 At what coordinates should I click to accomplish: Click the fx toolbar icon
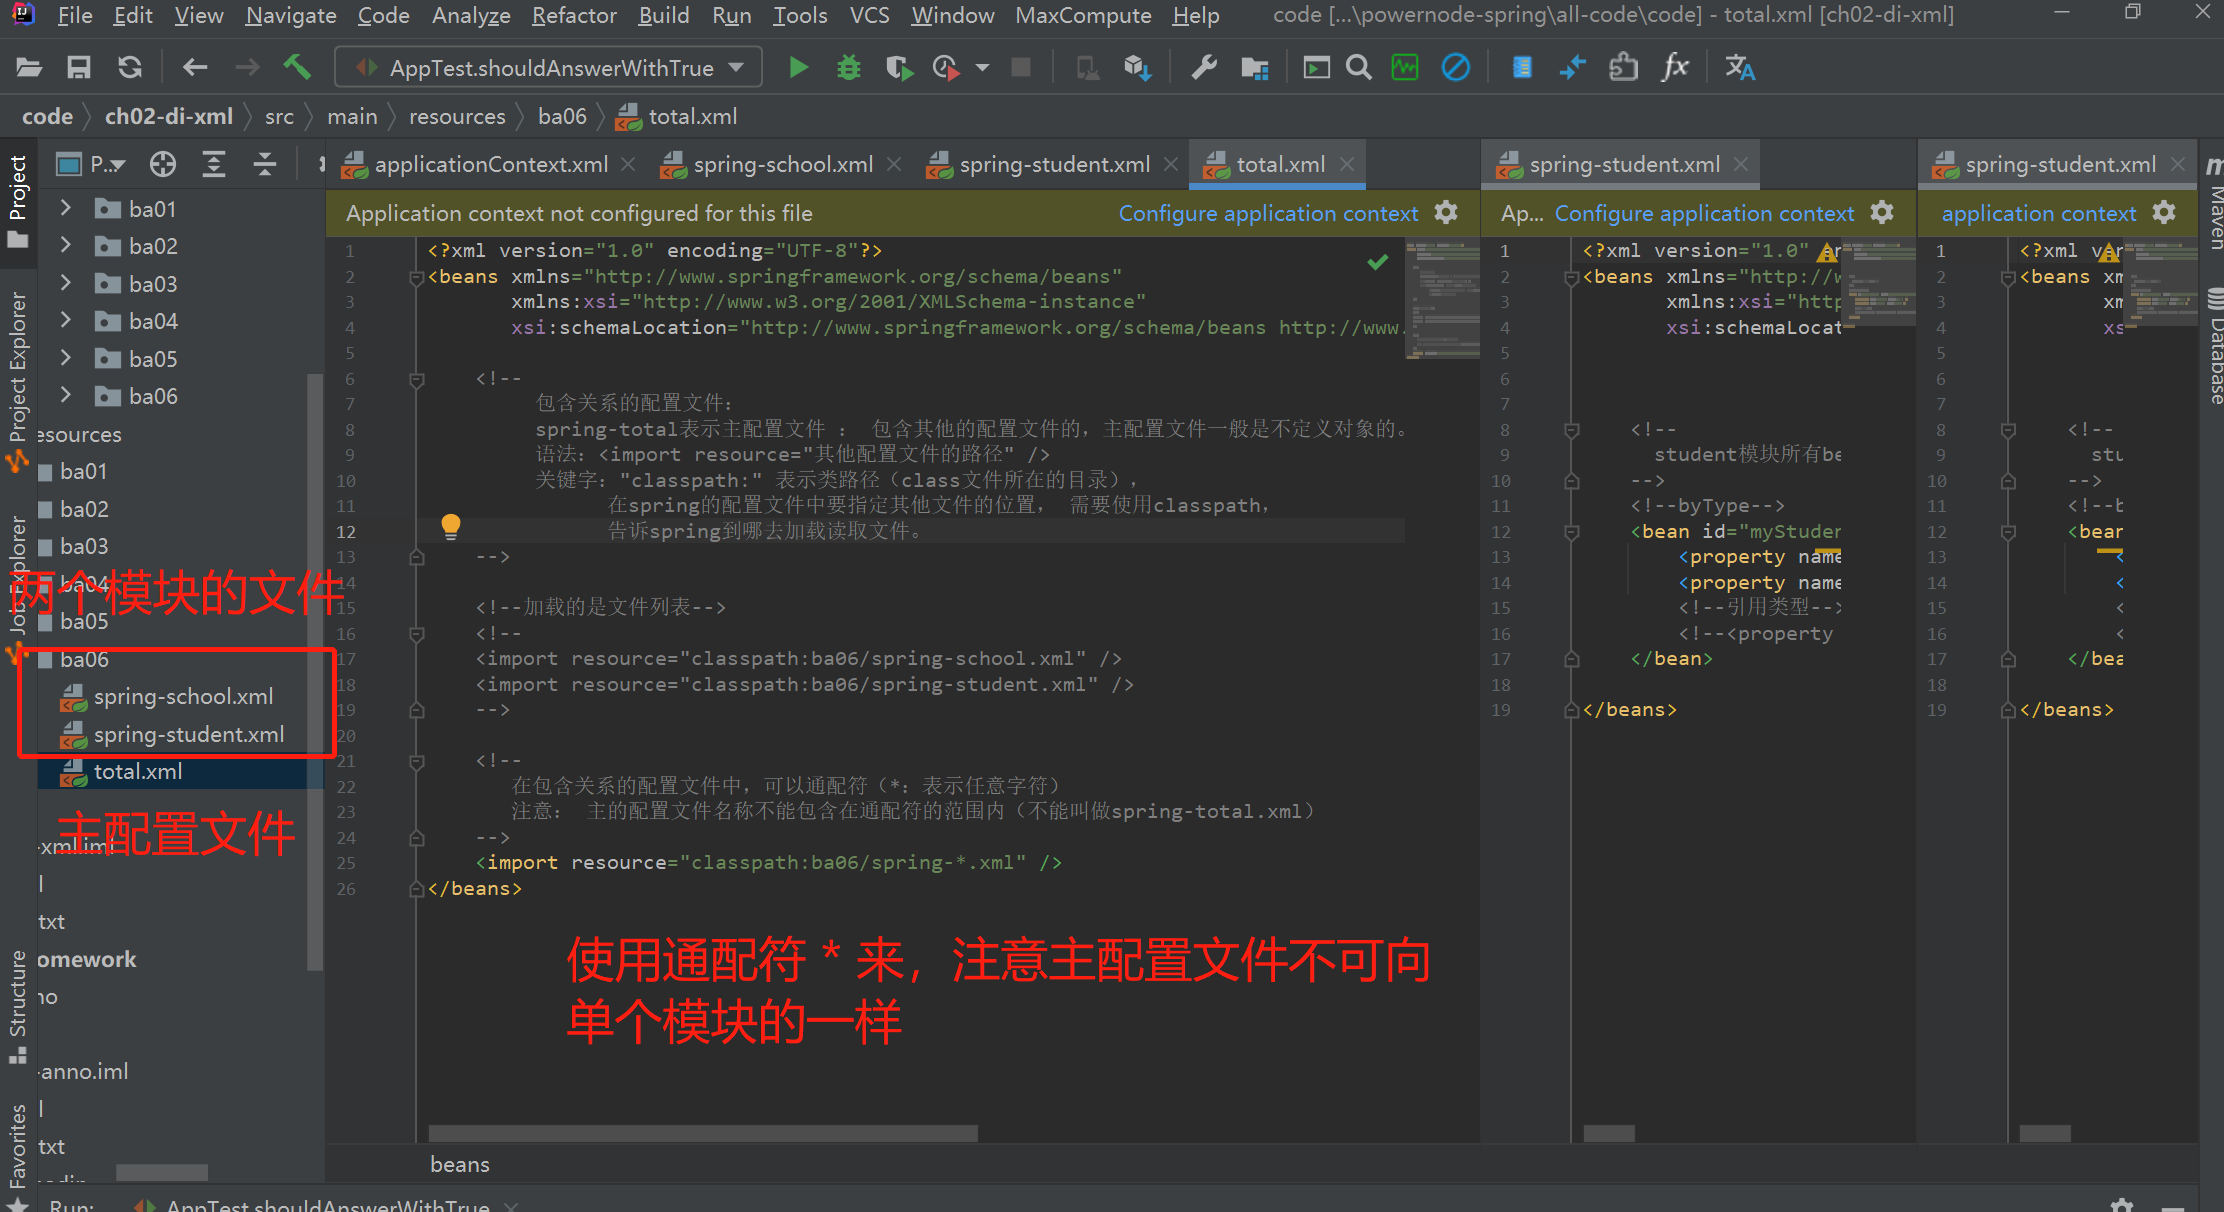[1675, 68]
